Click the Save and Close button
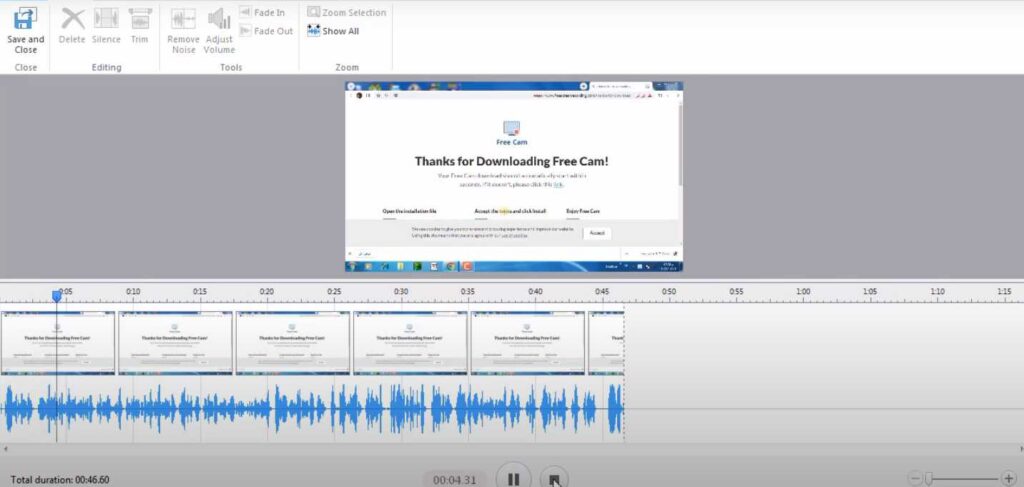This screenshot has height=487, width=1024. pos(25,30)
